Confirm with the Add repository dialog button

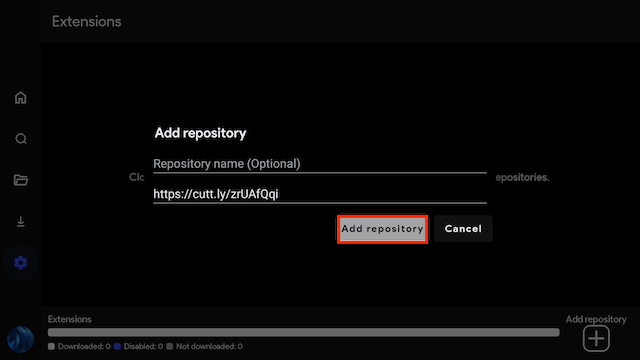(x=382, y=229)
